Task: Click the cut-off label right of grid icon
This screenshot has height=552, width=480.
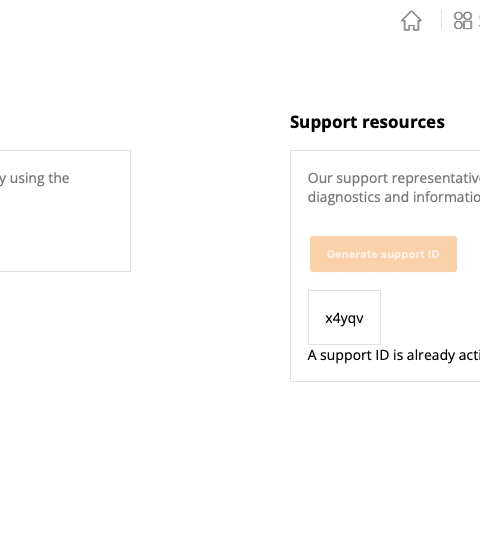Action: pyautogui.click(x=479, y=21)
